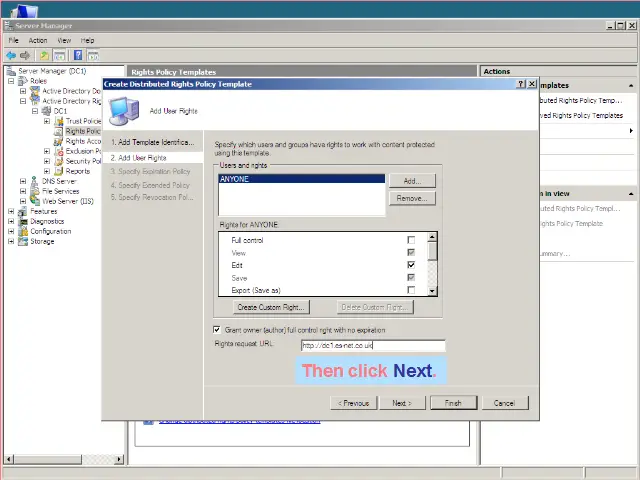Select step 2 Add User Rights
The width and height of the screenshot is (640, 480).
[x=152, y=158]
